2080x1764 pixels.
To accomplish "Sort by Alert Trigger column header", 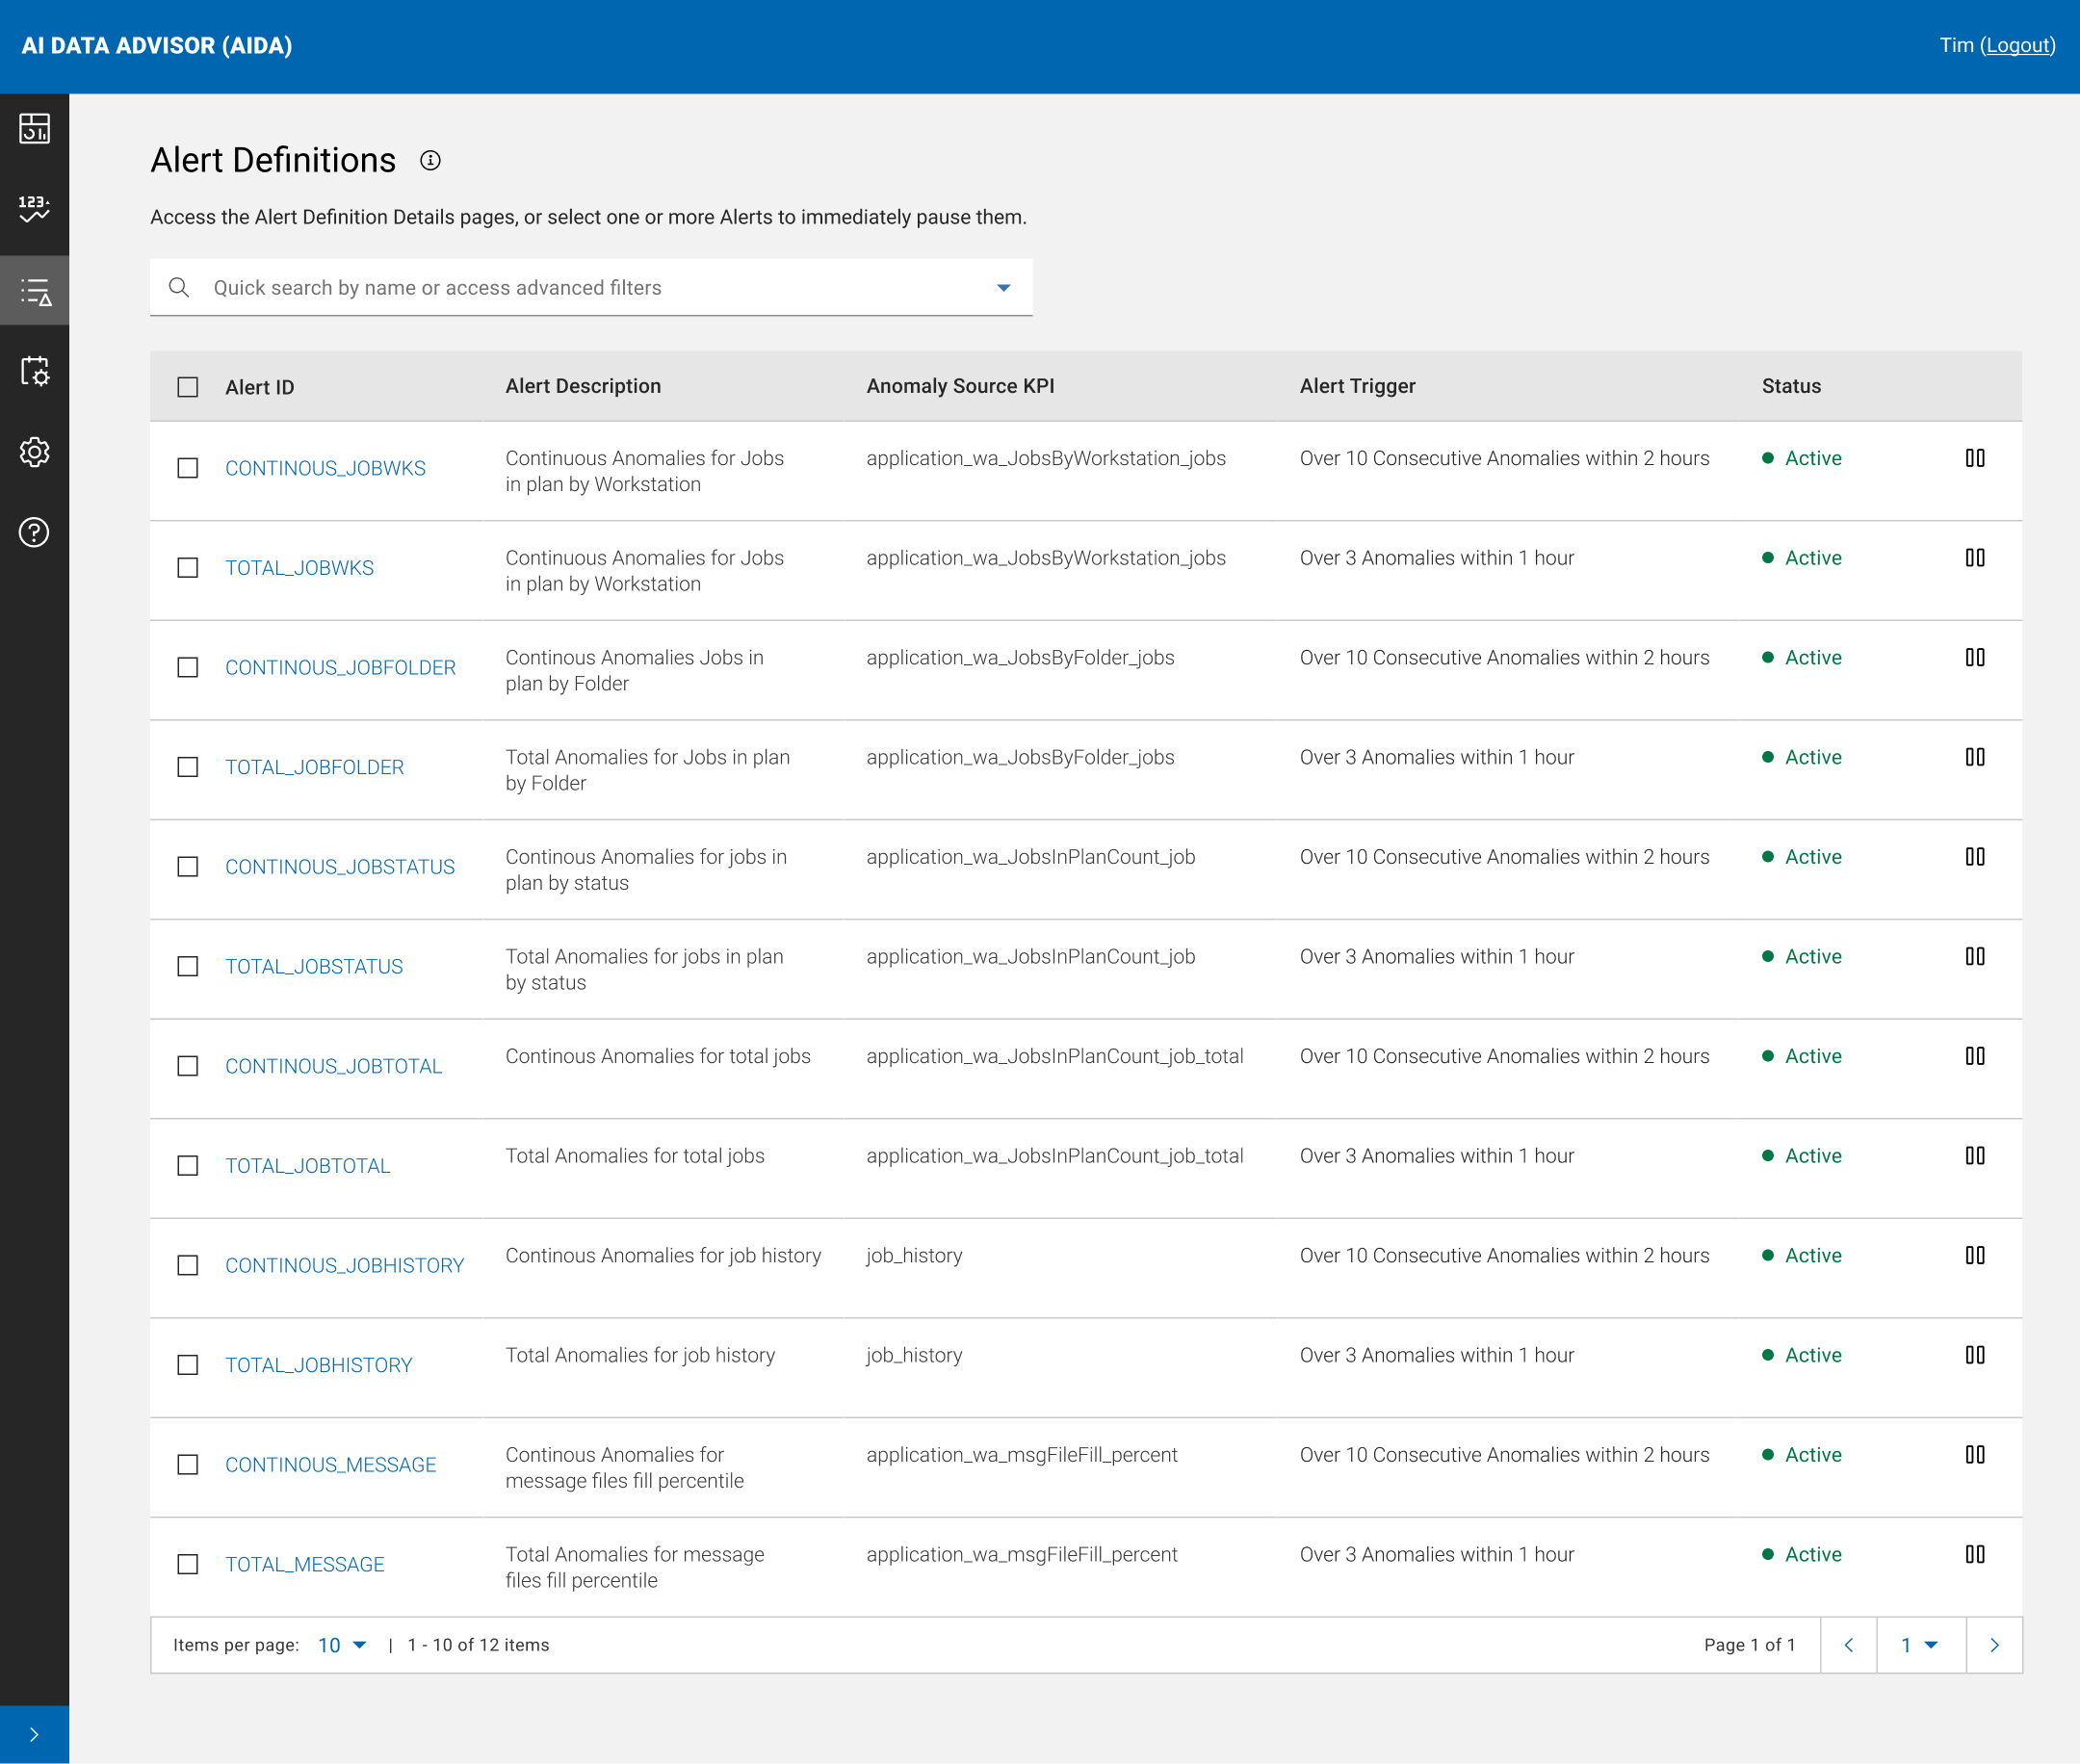I will [x=1357, y=386].
